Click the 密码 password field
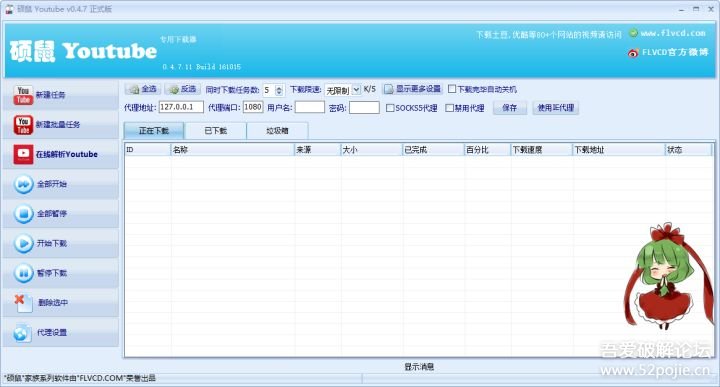Viewport: 720px width, 387px height. 364,107
